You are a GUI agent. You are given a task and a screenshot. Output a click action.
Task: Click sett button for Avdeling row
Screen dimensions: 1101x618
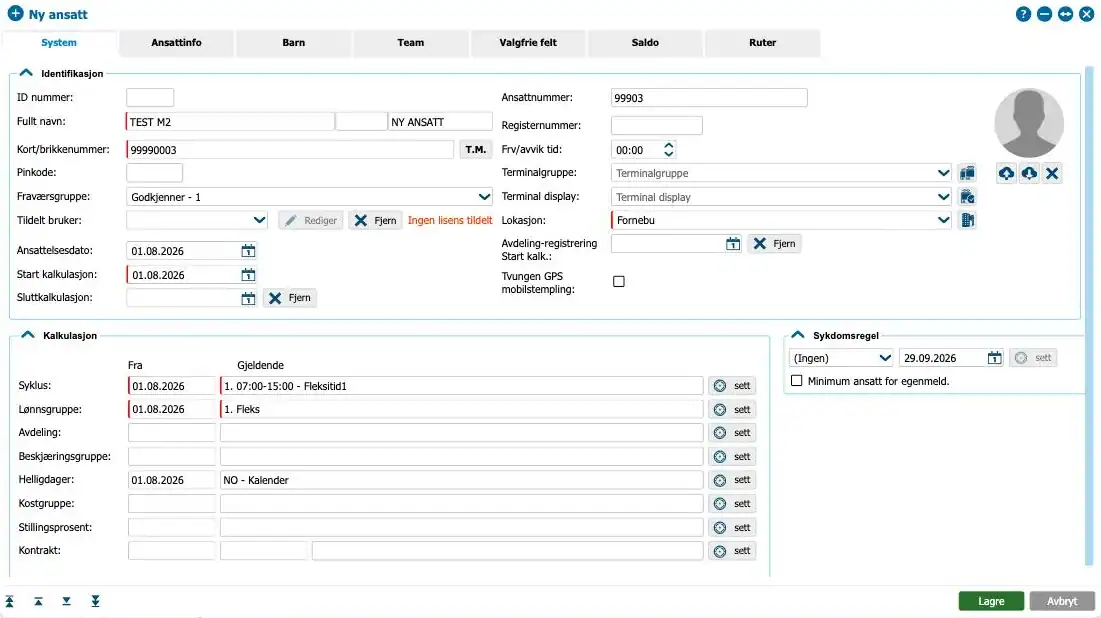tap(732, 433)
